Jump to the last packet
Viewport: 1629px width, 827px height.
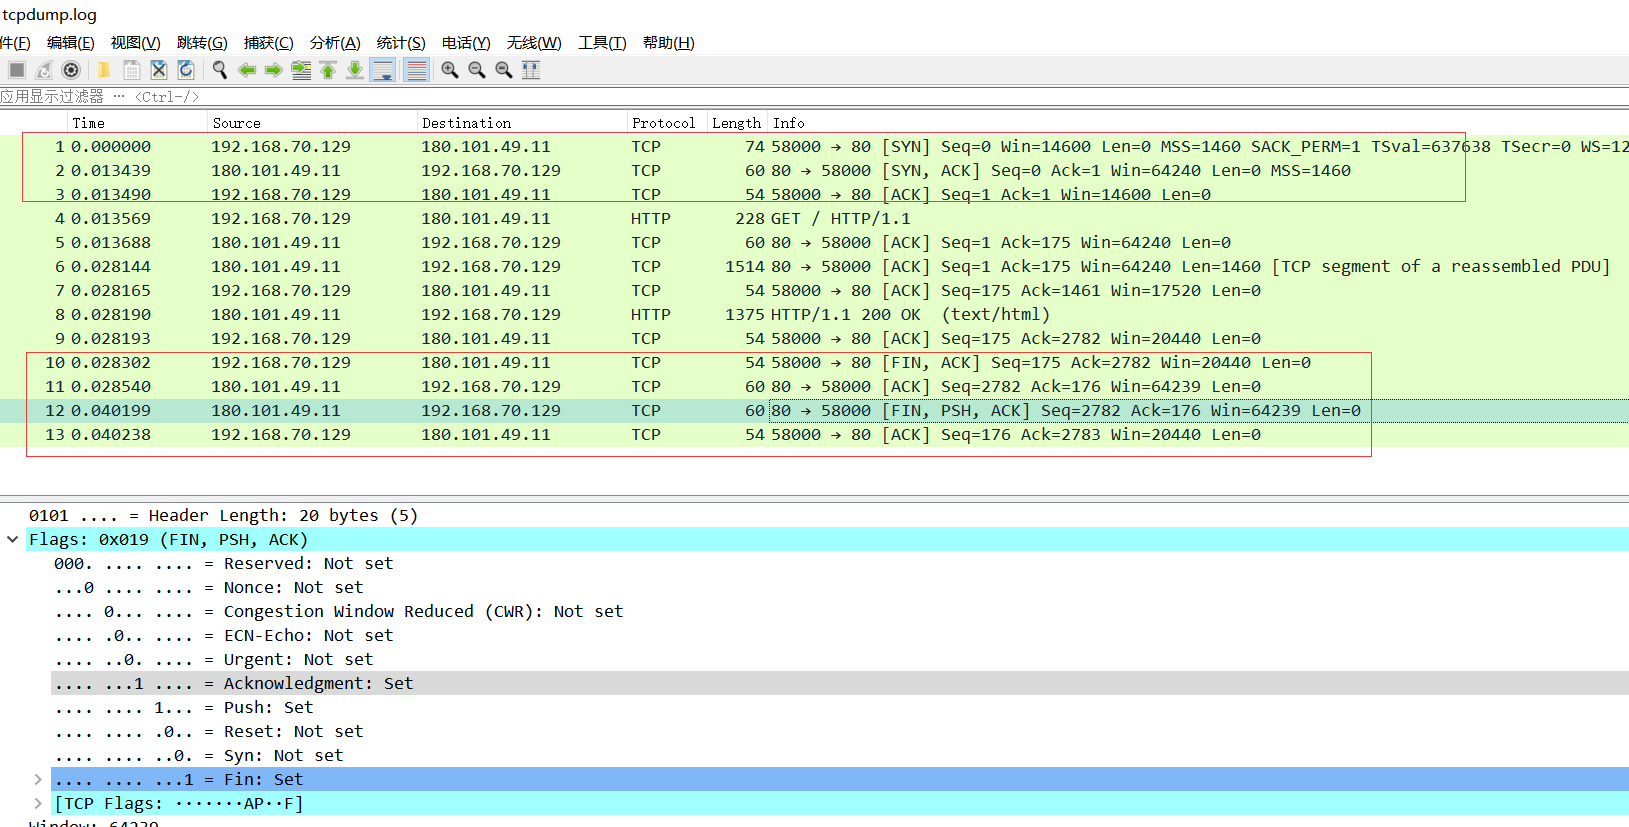pyautogui.click(x=355, y=70)
